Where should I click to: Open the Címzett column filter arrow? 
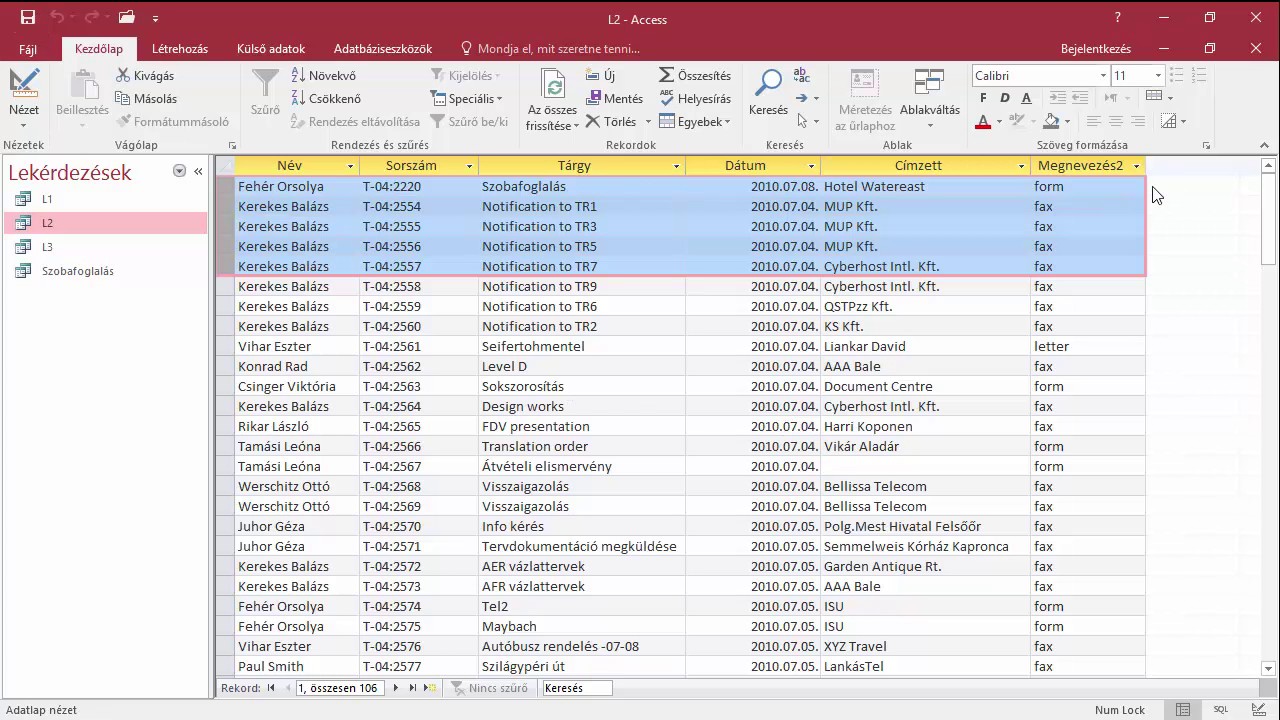(1021, 166)
